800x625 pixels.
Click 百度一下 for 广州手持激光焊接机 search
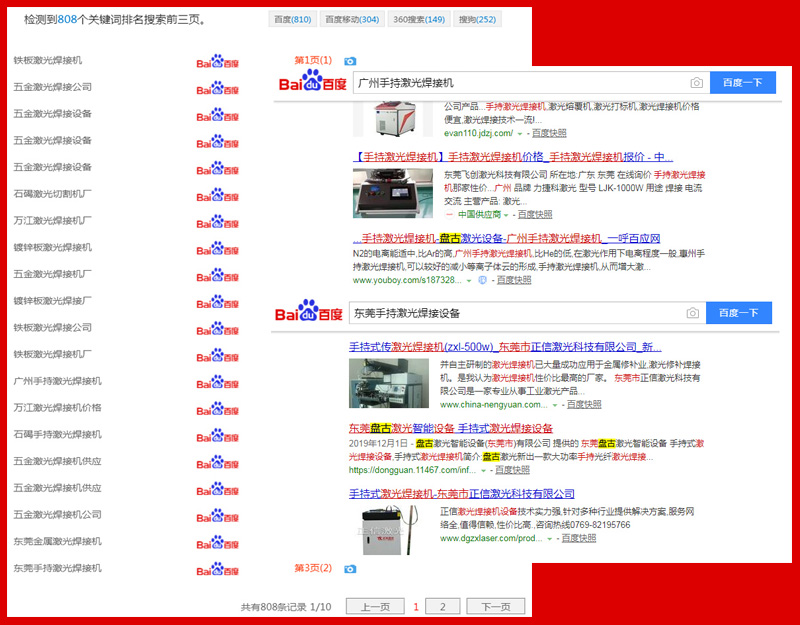pyautogui.click(x=743, y=83)
